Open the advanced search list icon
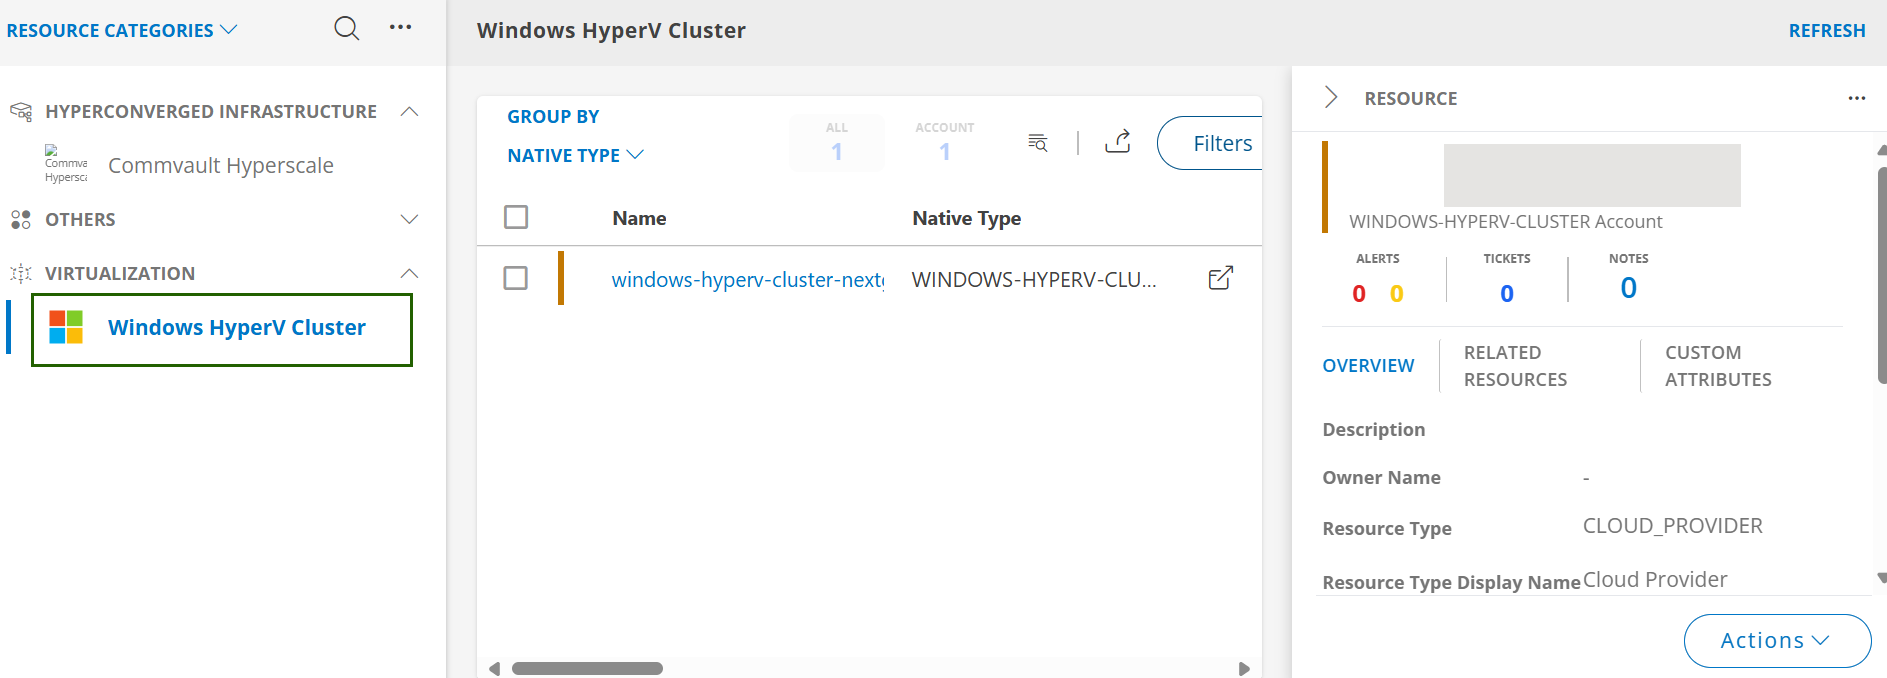Screen dimensions: 1887x678 (1038, 143)
